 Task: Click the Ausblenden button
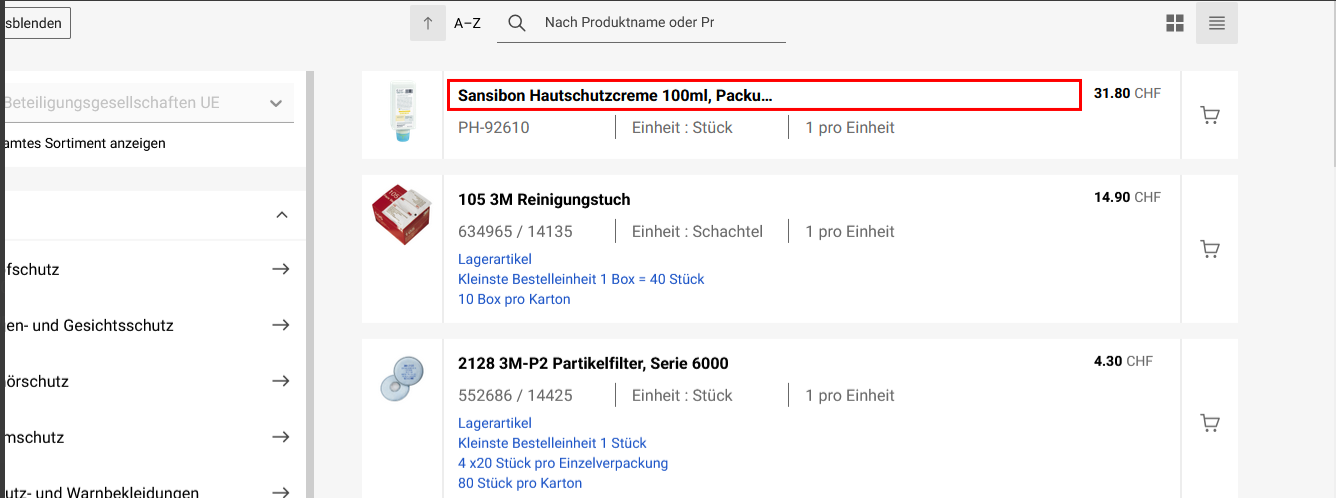coord(34,22)
